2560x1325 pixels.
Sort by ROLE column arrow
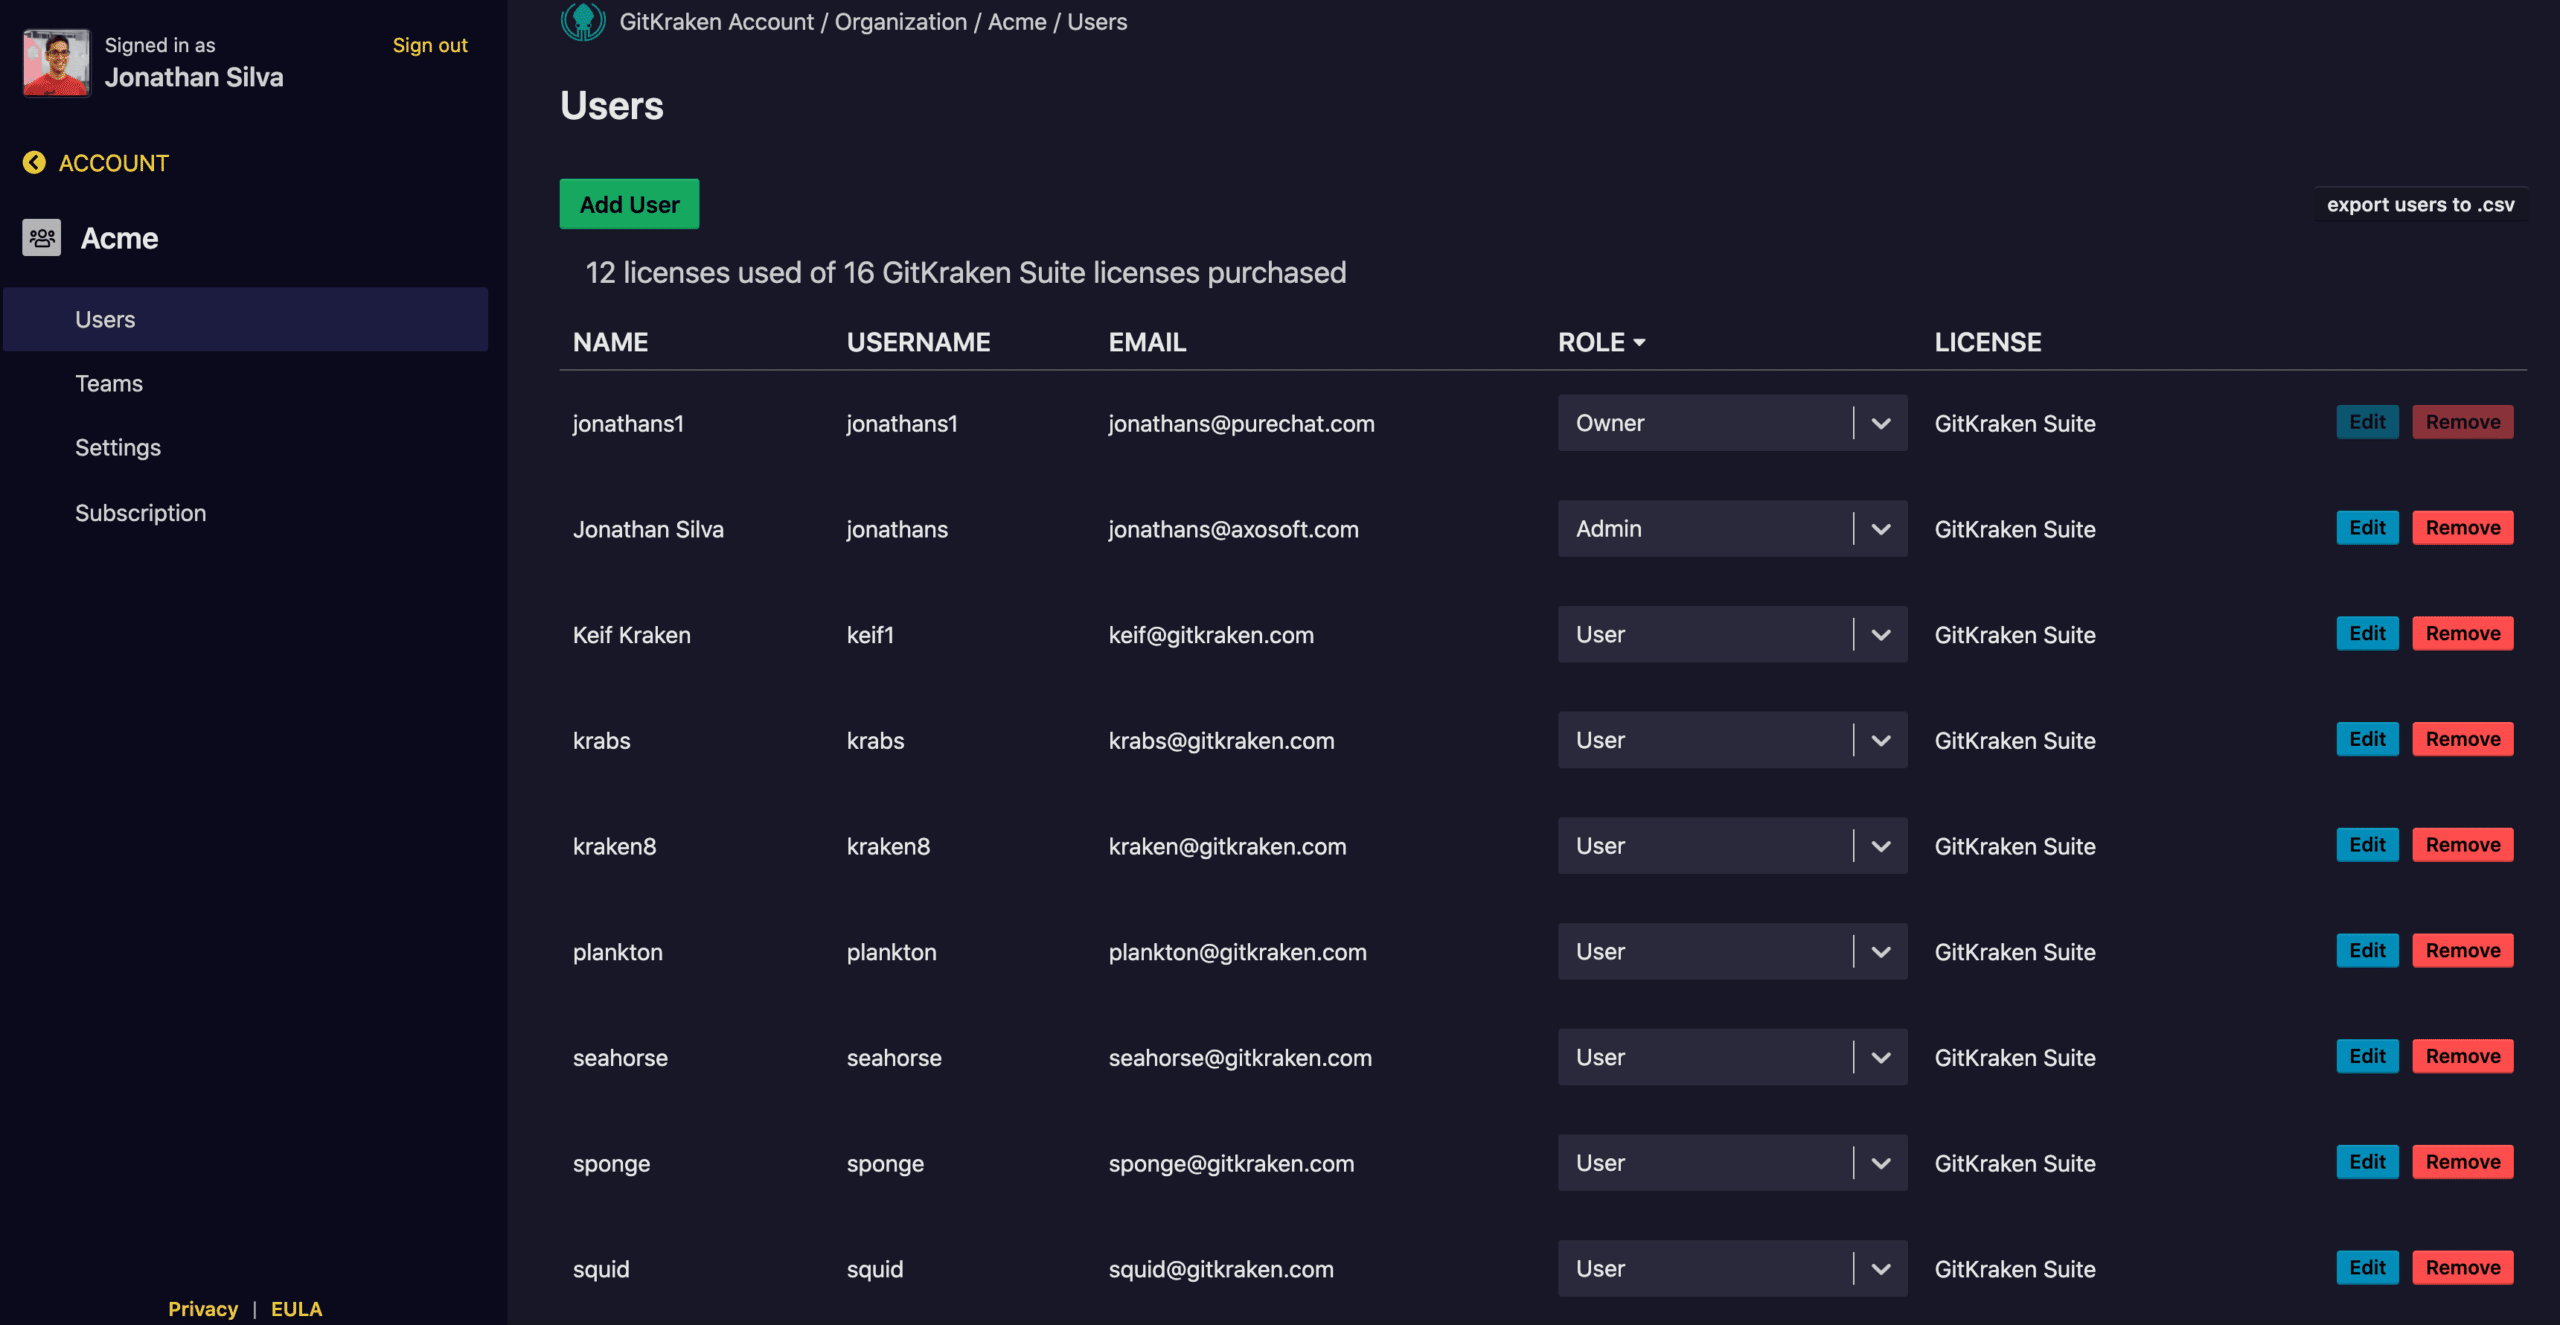pos(1639,342)
